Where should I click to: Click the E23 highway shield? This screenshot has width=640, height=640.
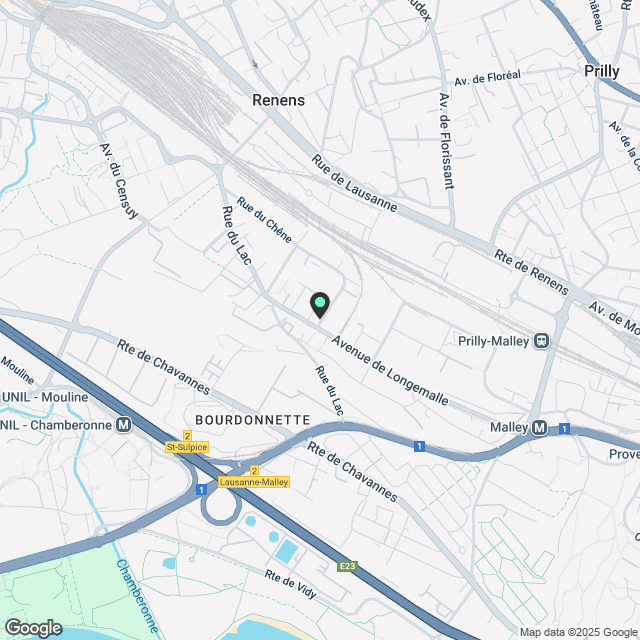[x=347, y=566]
